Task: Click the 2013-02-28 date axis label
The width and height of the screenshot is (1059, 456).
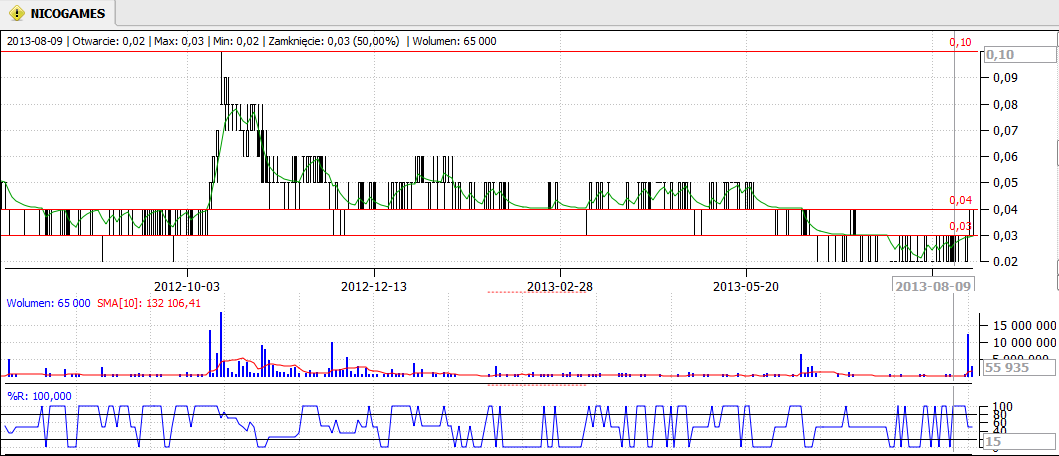Action: tap(559, 286)
